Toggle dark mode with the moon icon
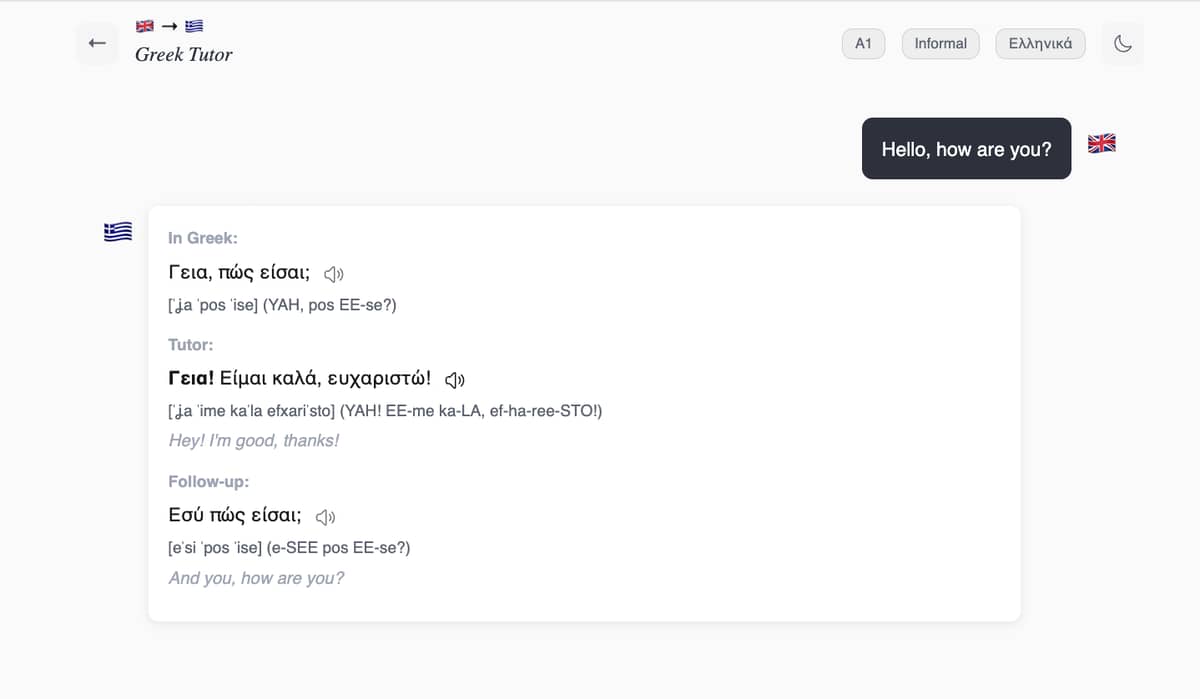This screenshot has height=699, width=1200. 1122,44
